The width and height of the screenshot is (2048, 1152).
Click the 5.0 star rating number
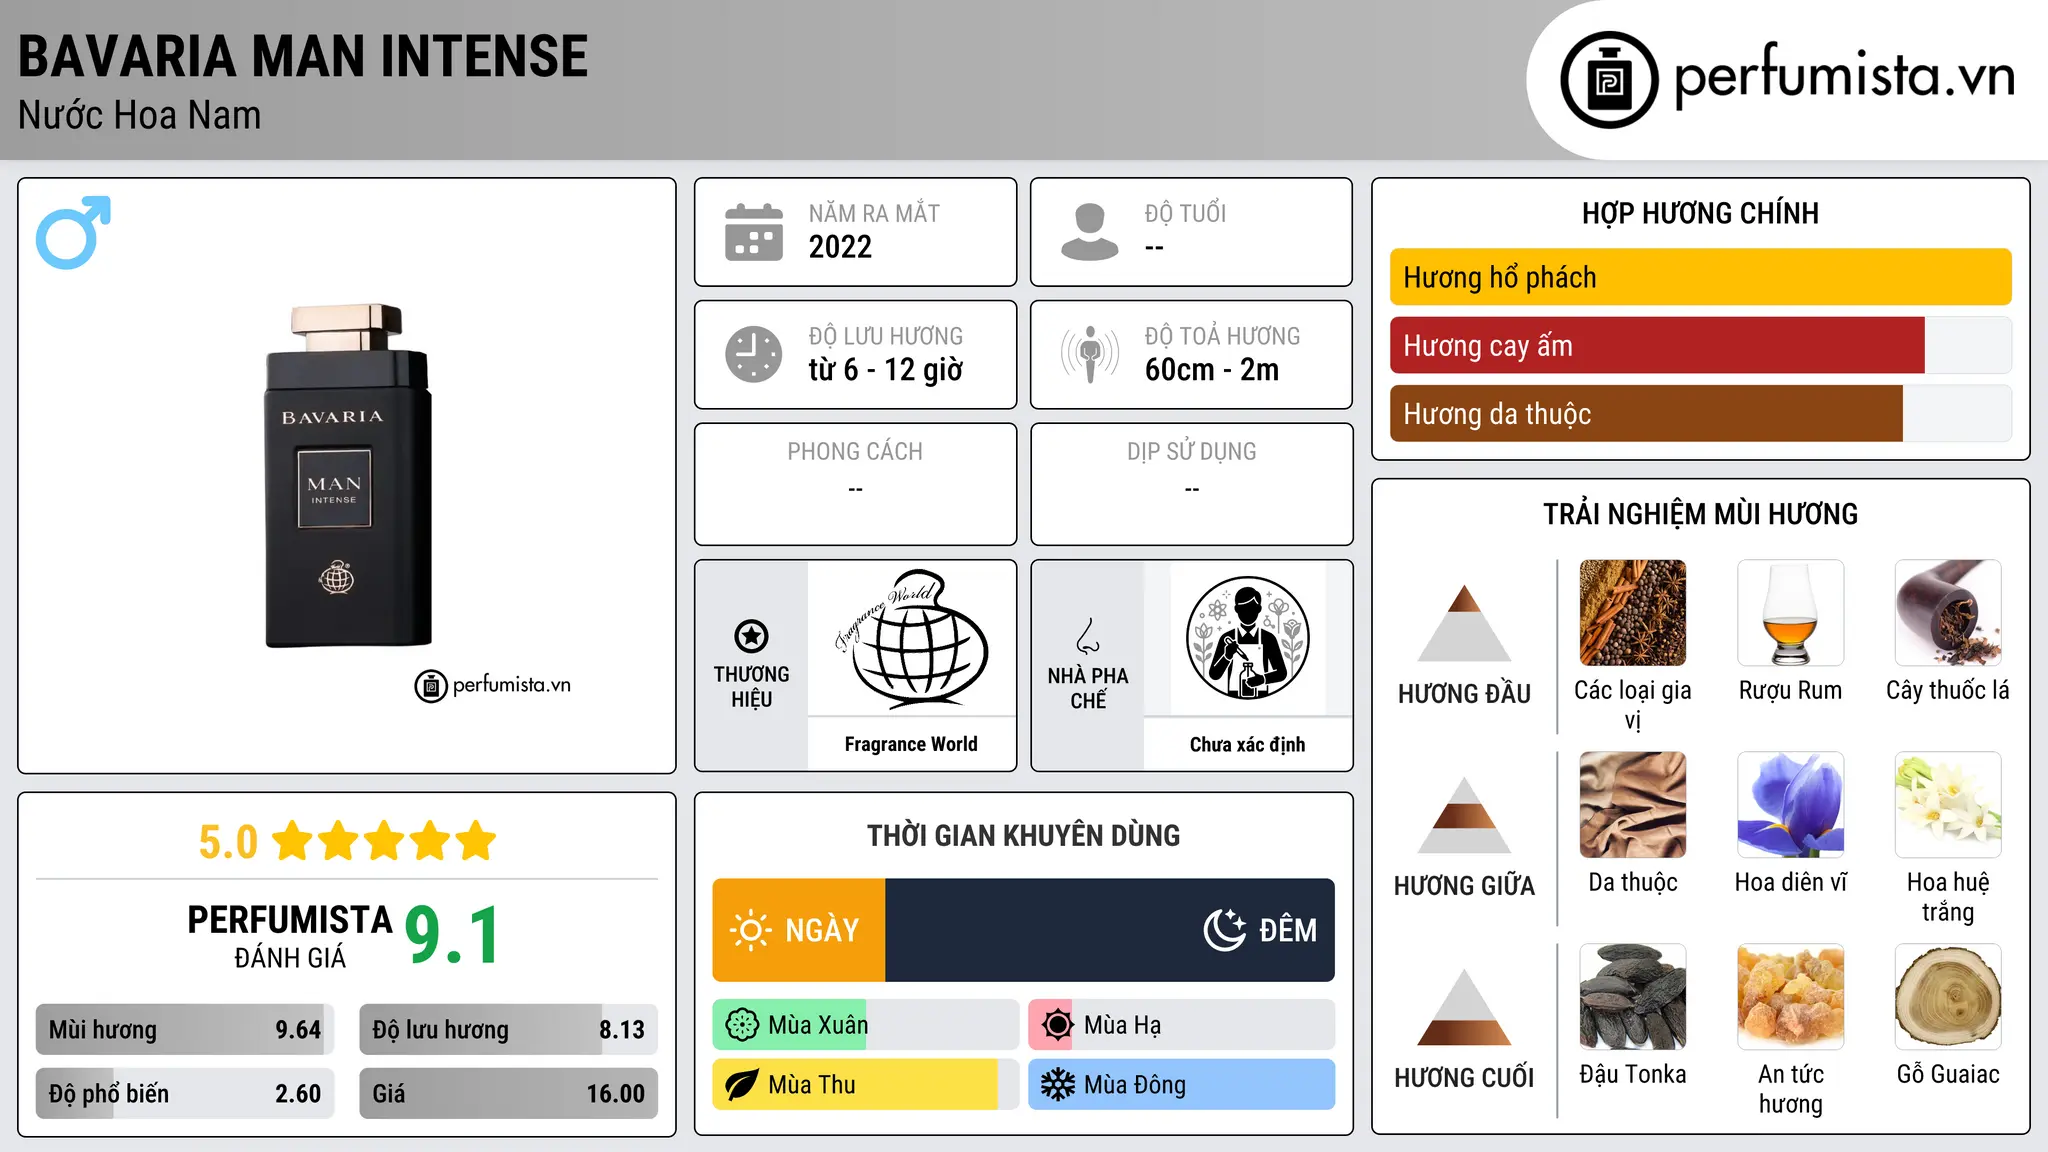click(x=228, y=842)
